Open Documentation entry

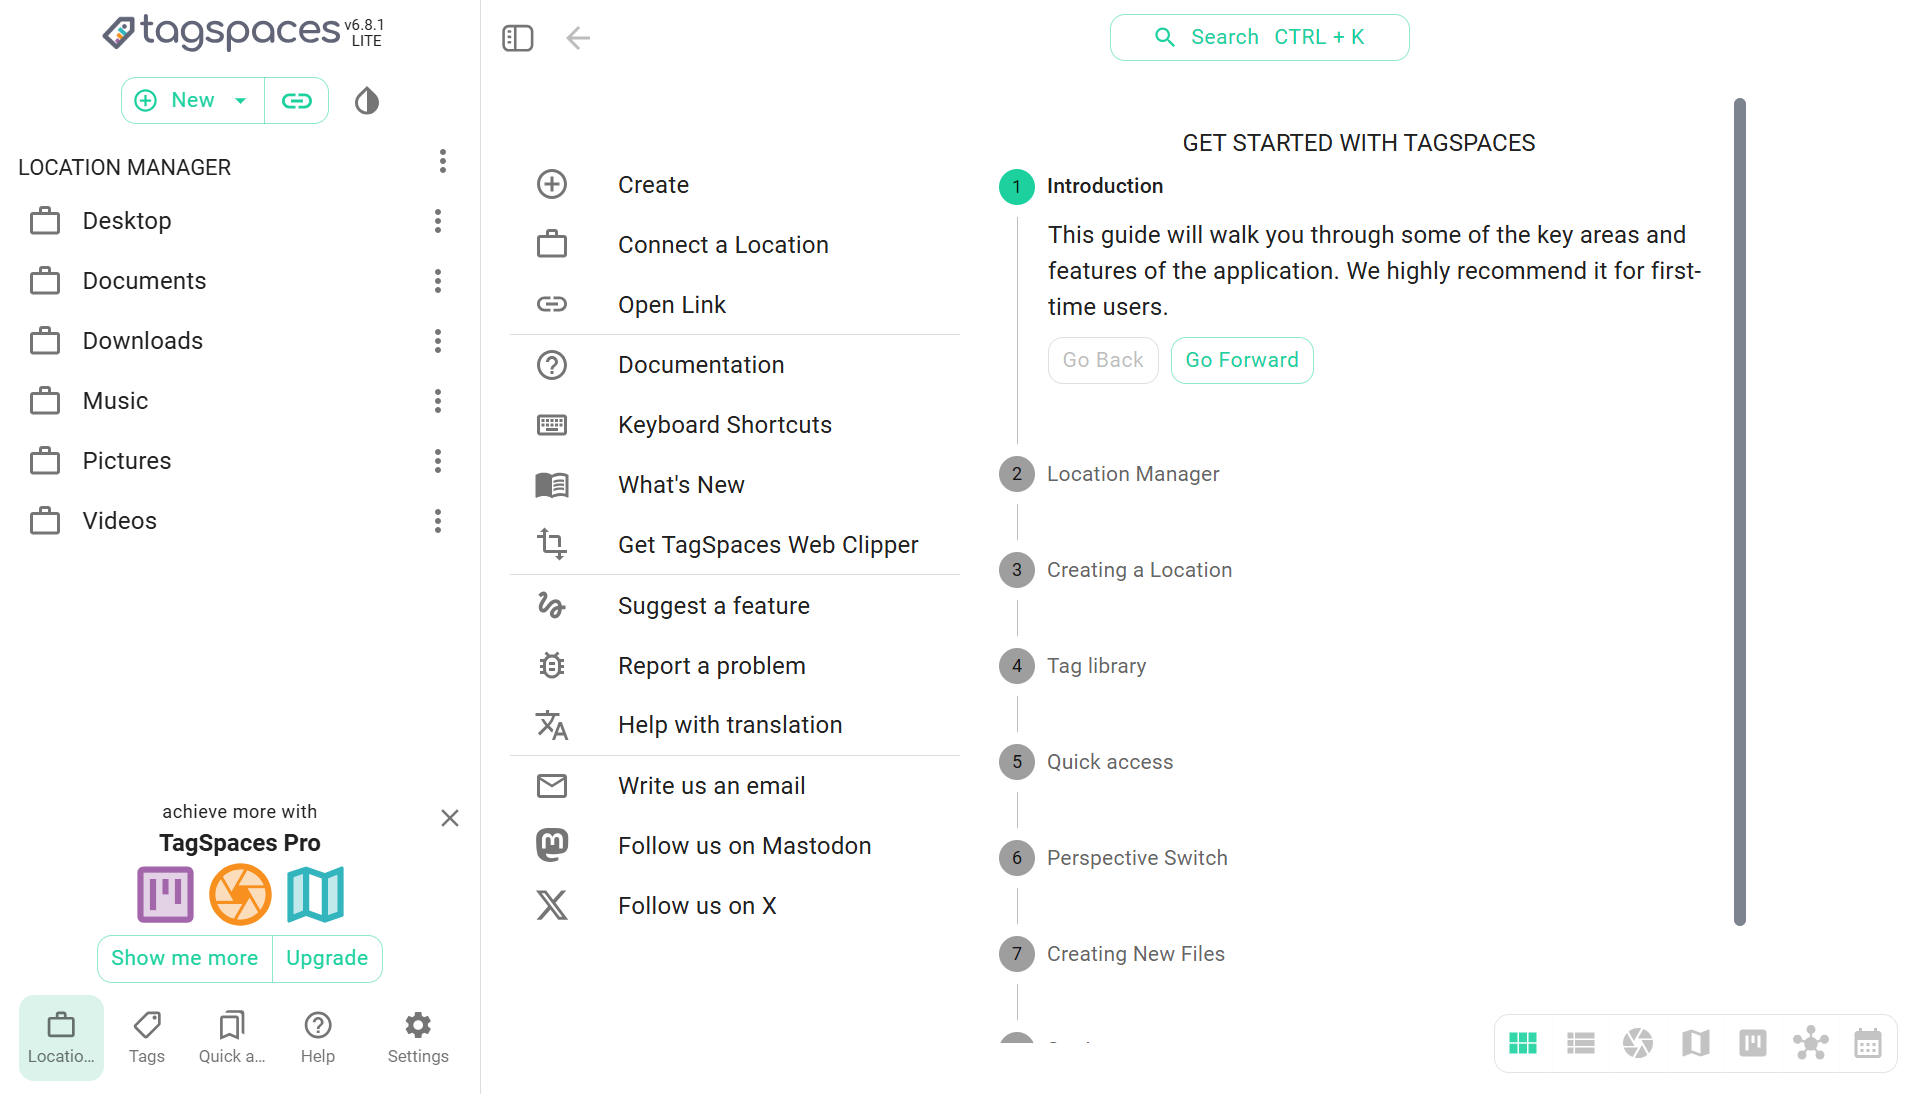(735, 365)
